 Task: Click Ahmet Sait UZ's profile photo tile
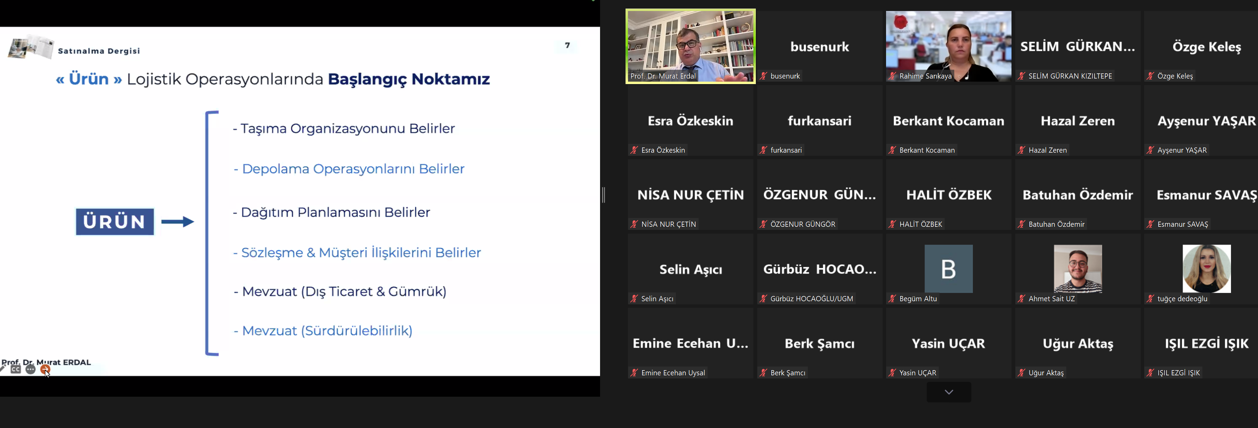pos(1077,267)
